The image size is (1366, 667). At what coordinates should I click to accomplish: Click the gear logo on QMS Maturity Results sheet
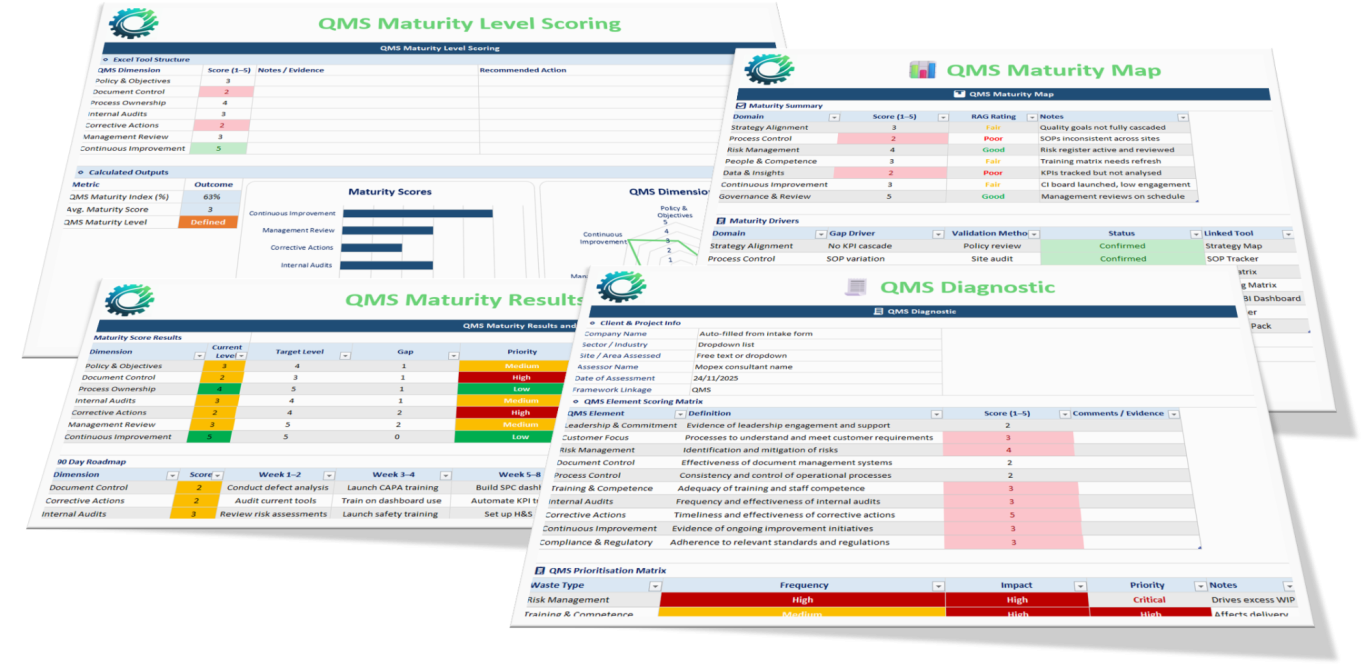[131, 300]
